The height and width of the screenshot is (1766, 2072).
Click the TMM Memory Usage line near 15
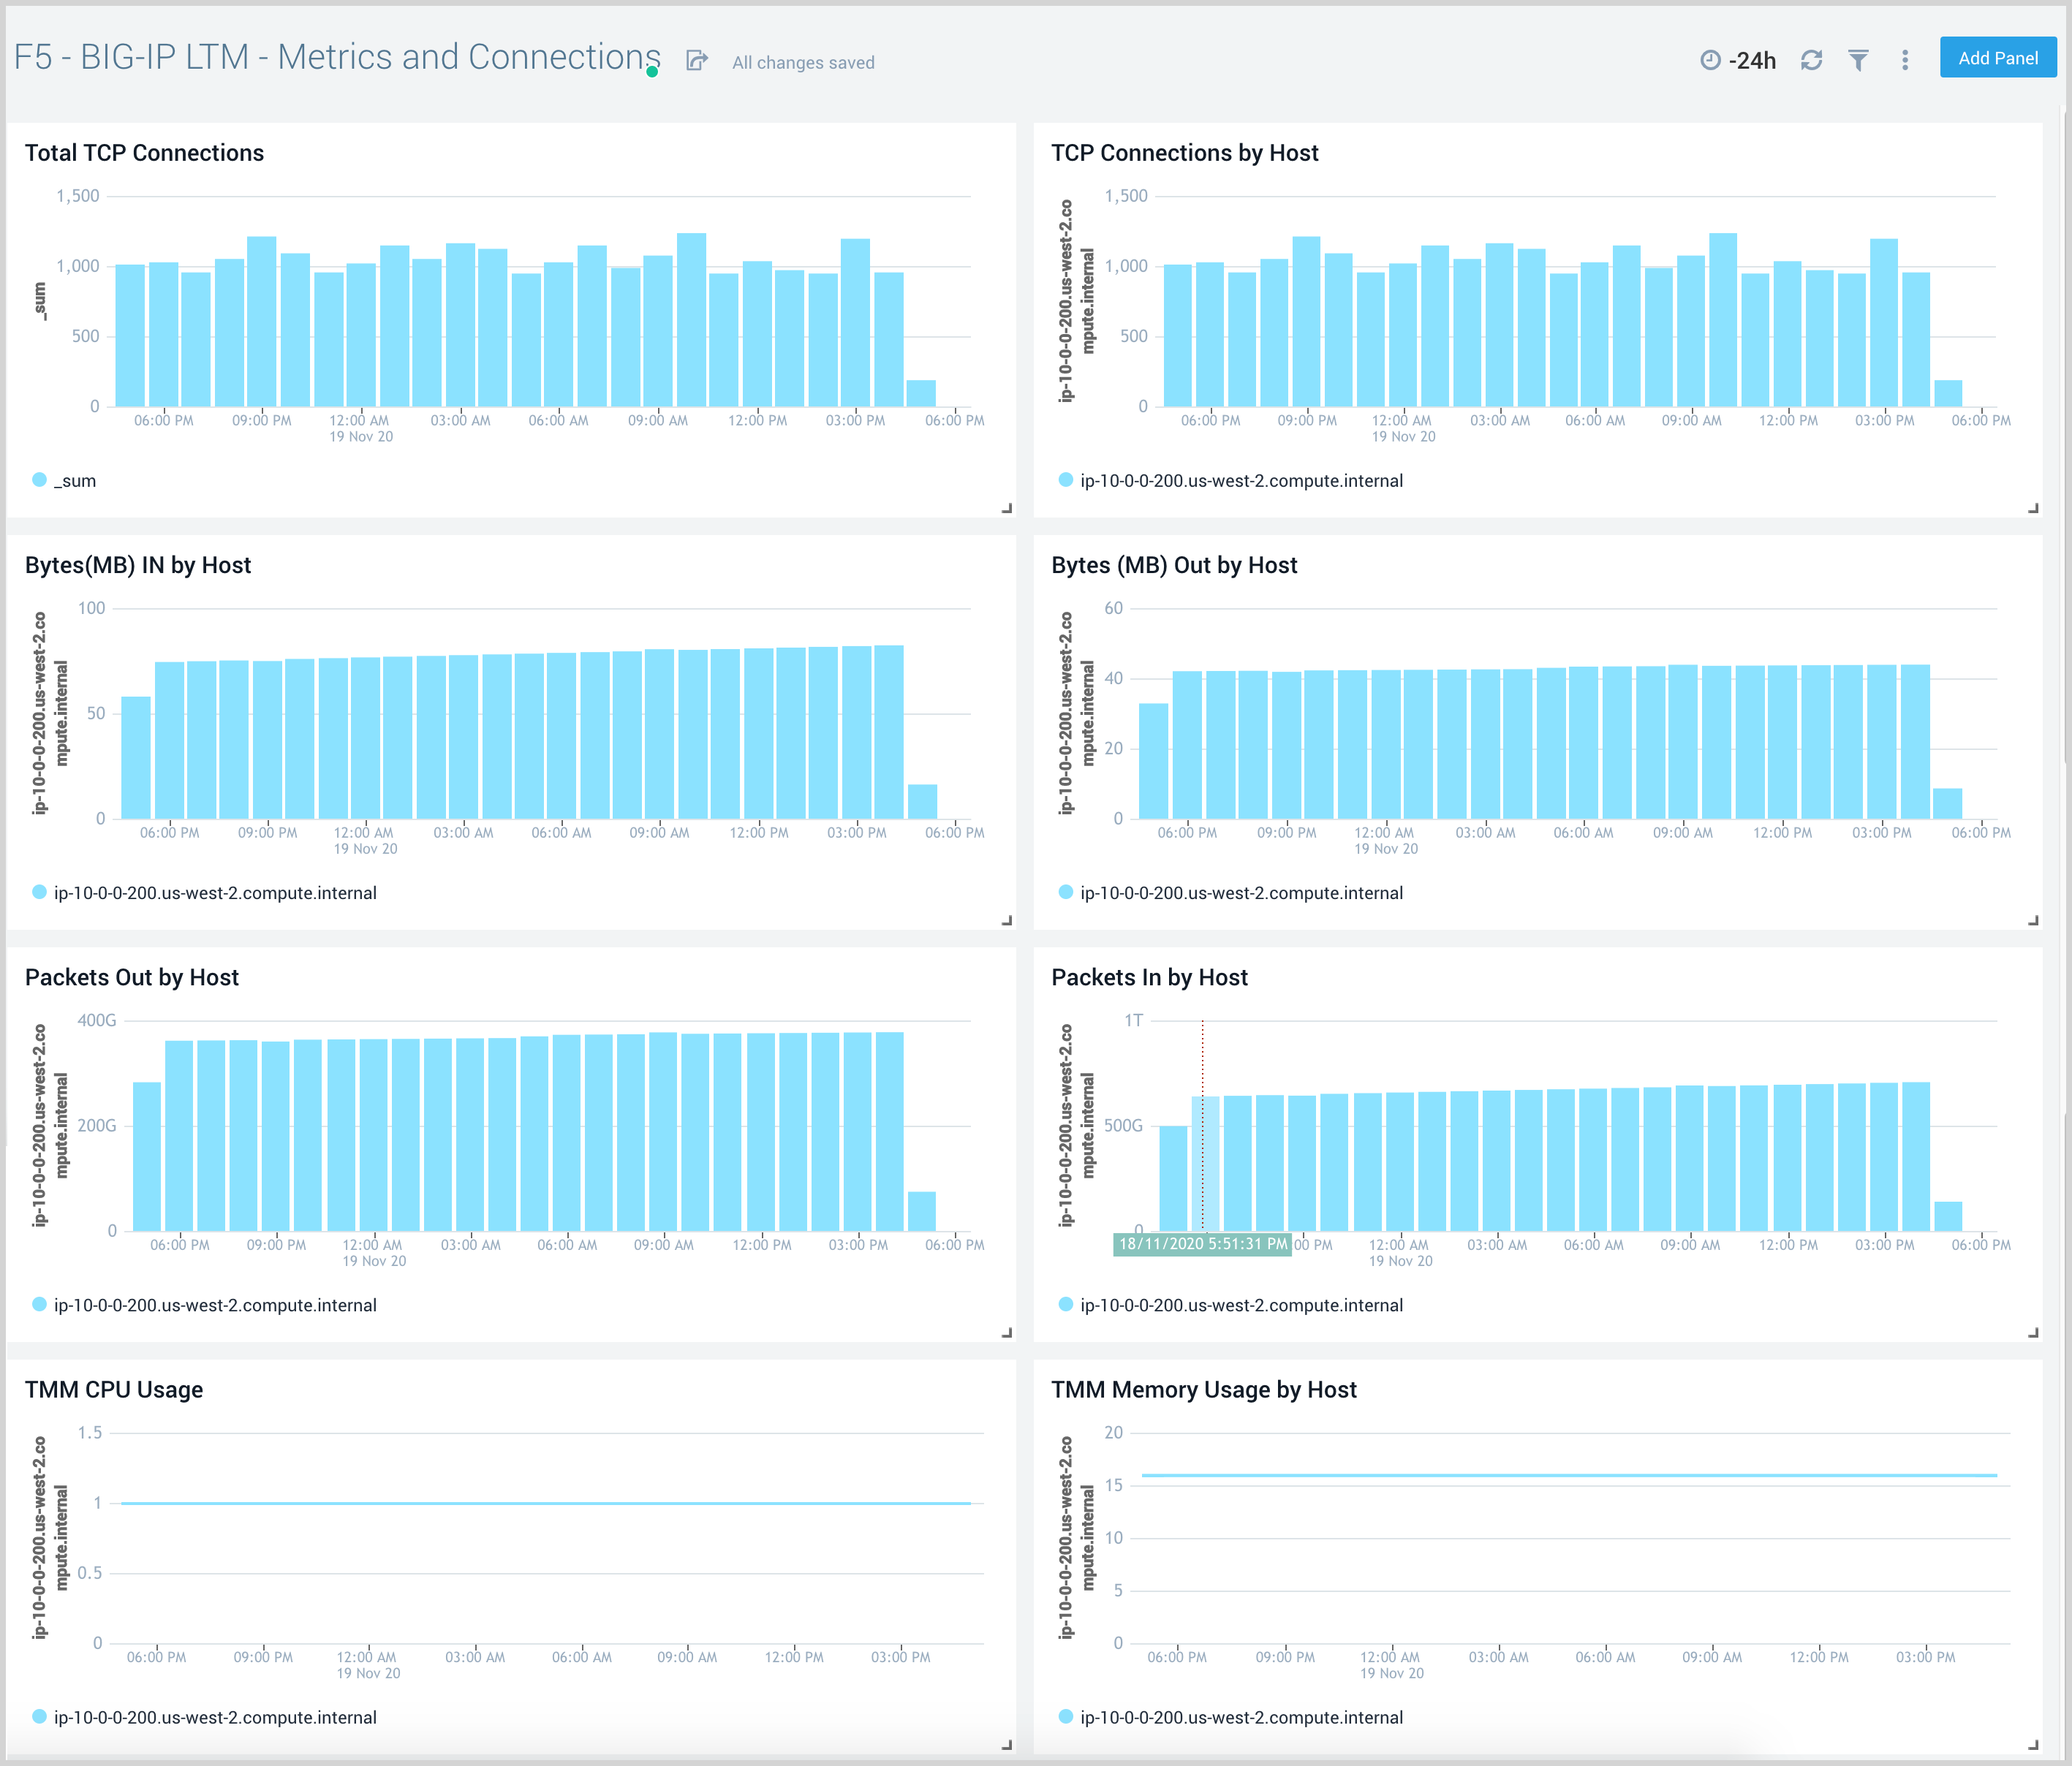pyautogui.click(x=1570, y=1475)
